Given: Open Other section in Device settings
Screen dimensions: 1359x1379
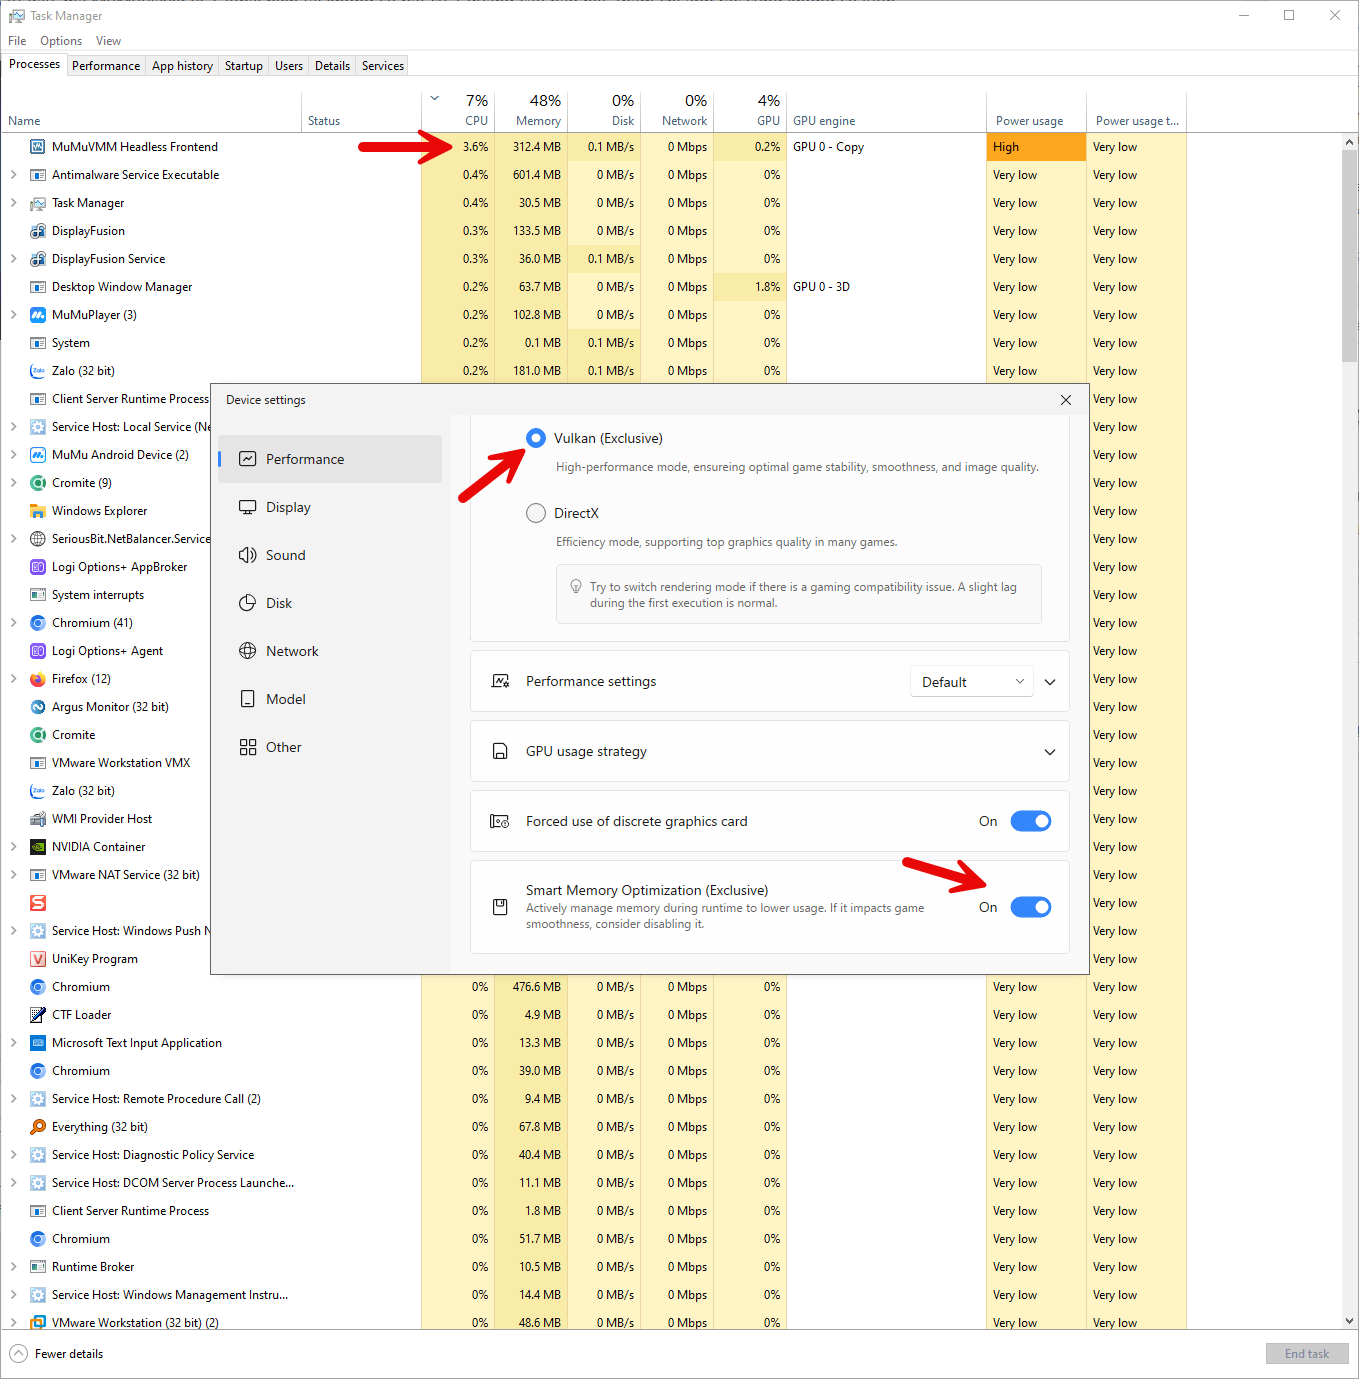Looking at the screenshot, I should tap(330, 747).
